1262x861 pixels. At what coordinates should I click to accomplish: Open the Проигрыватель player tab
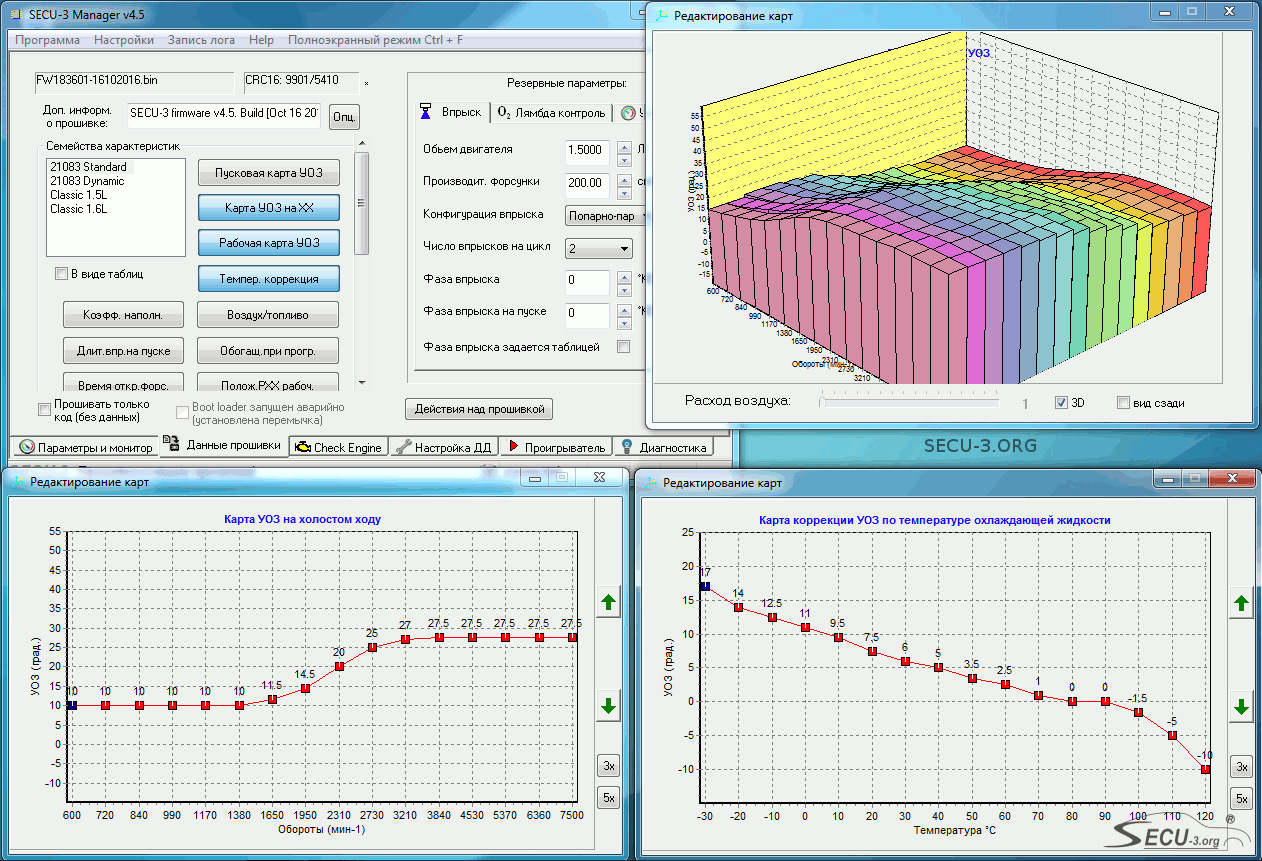(556, 447)
